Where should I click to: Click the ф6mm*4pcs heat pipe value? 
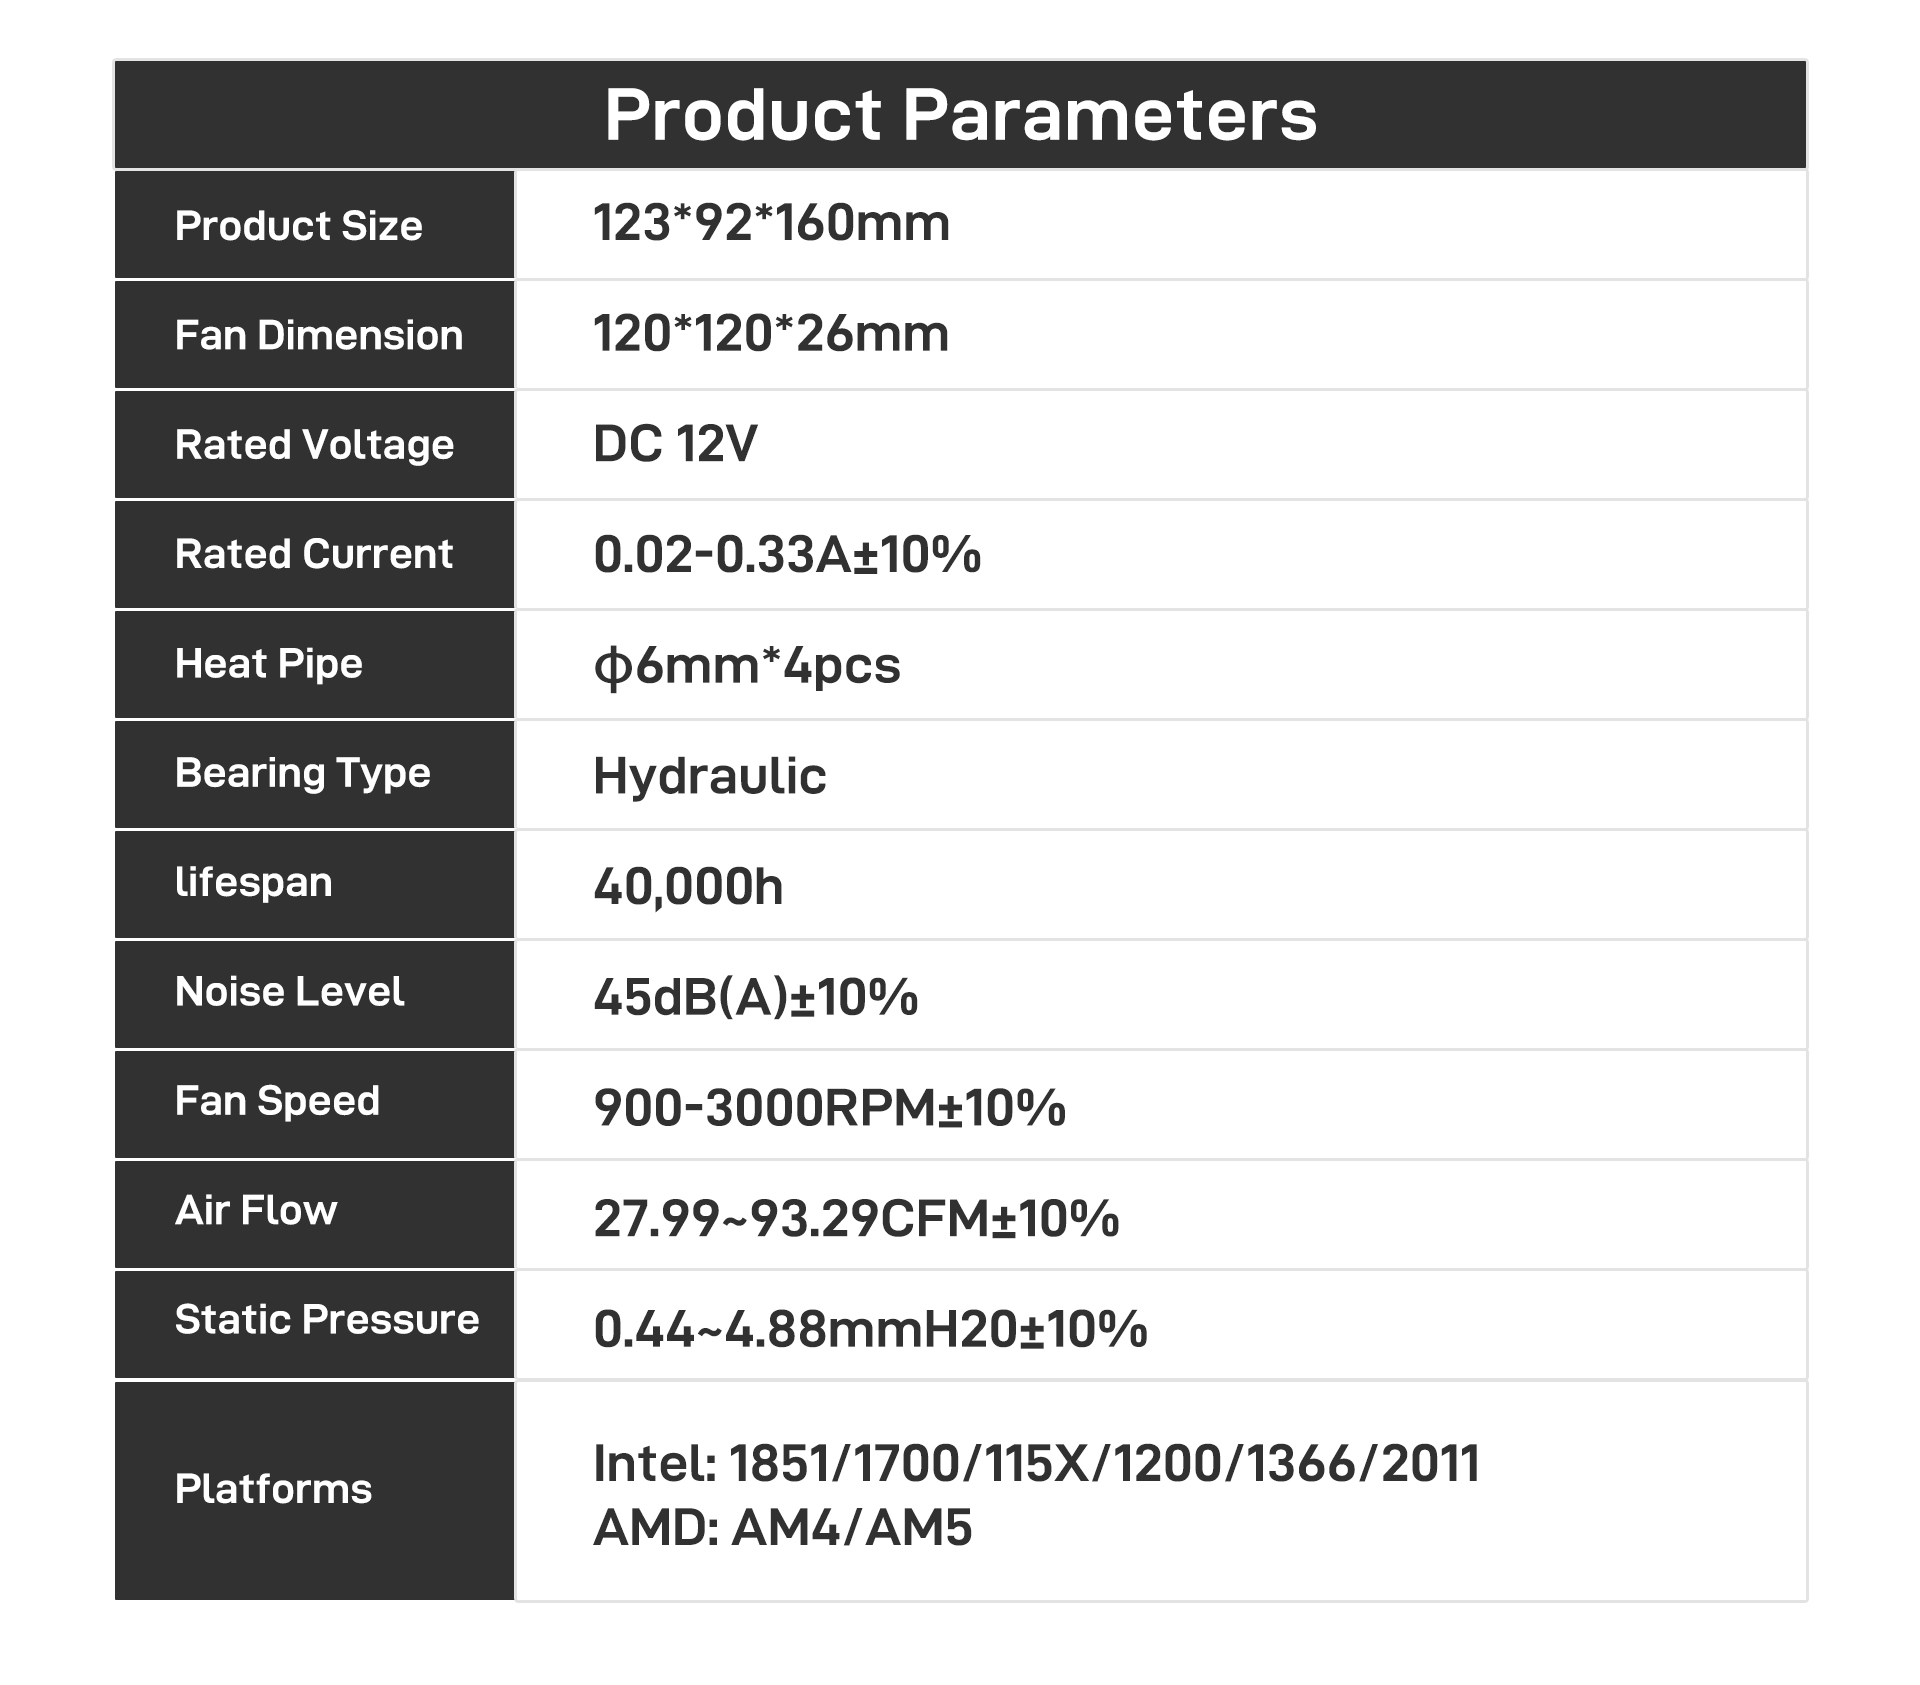click(x=747, y=666)
